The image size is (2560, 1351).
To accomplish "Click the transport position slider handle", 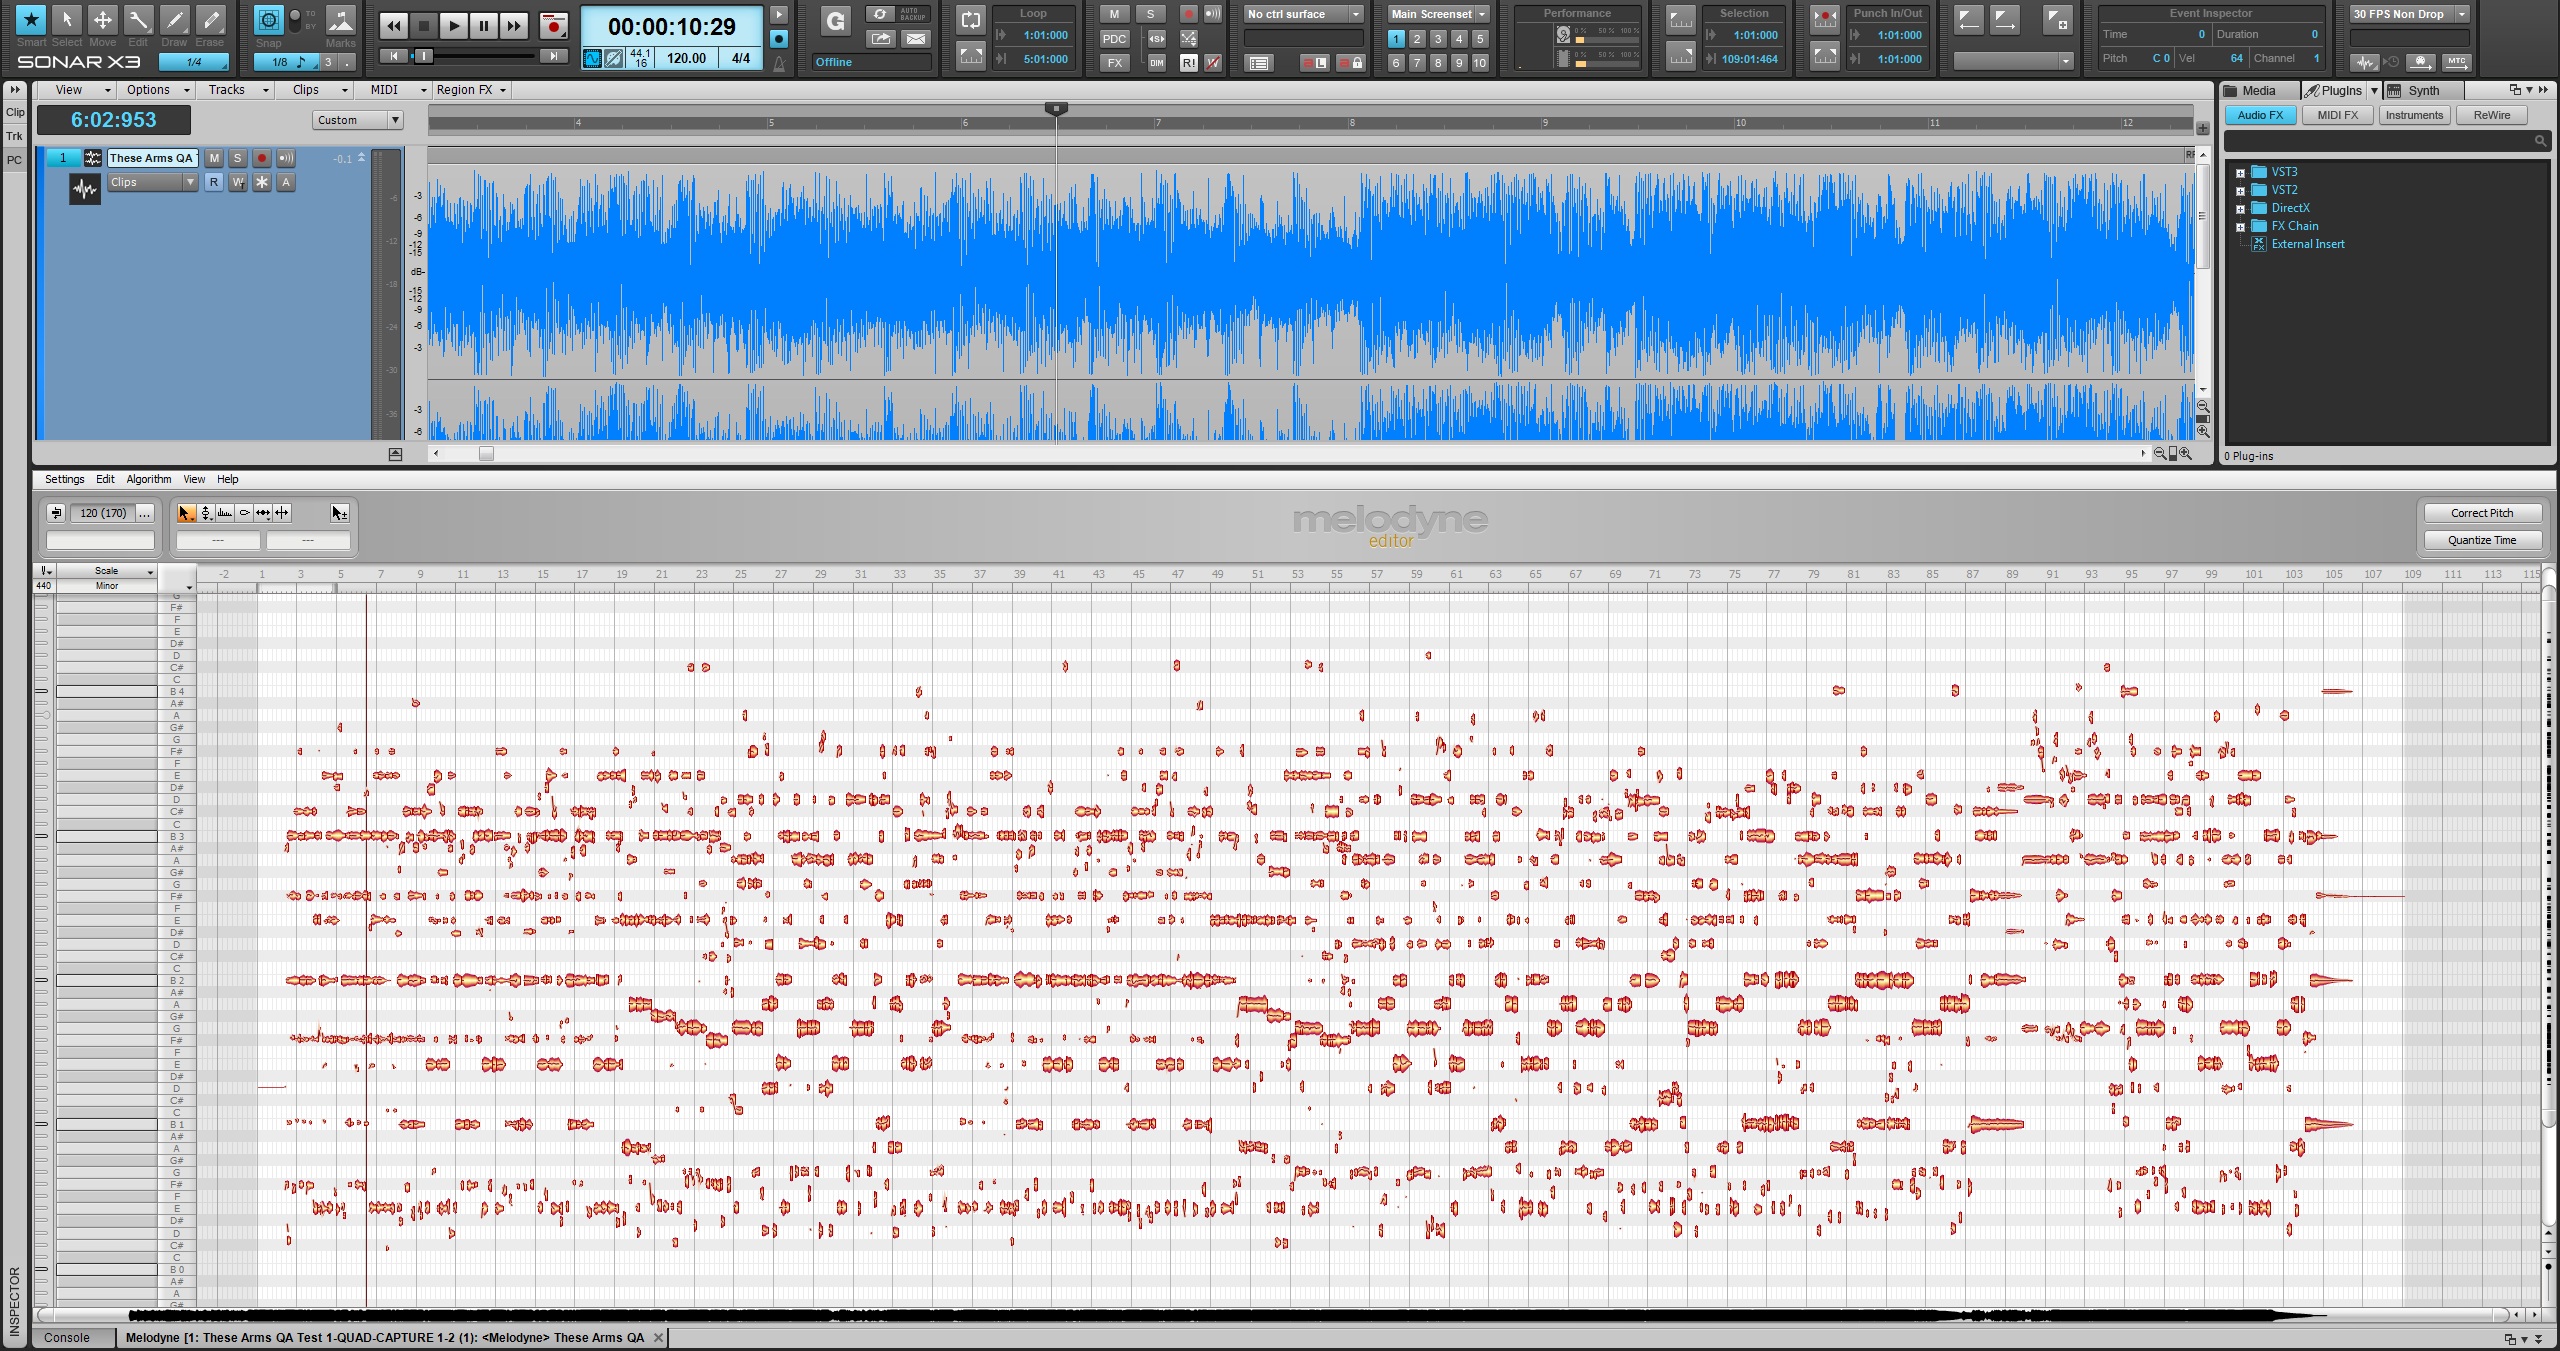I will pos(424,57).
